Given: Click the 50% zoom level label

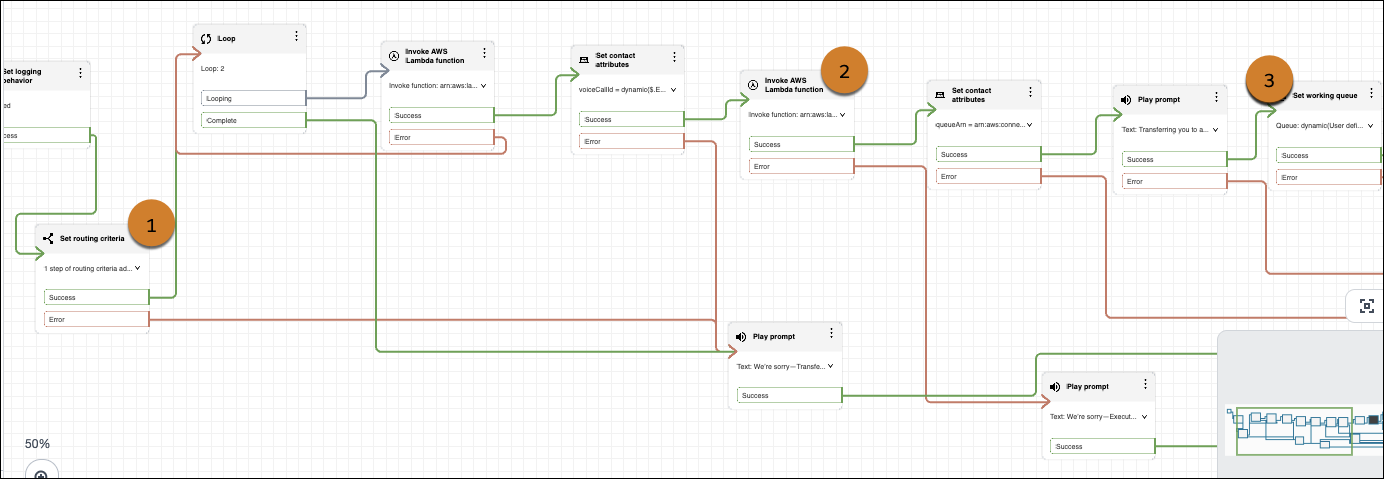Looking at the screenshot, I should tap(37, 443).
